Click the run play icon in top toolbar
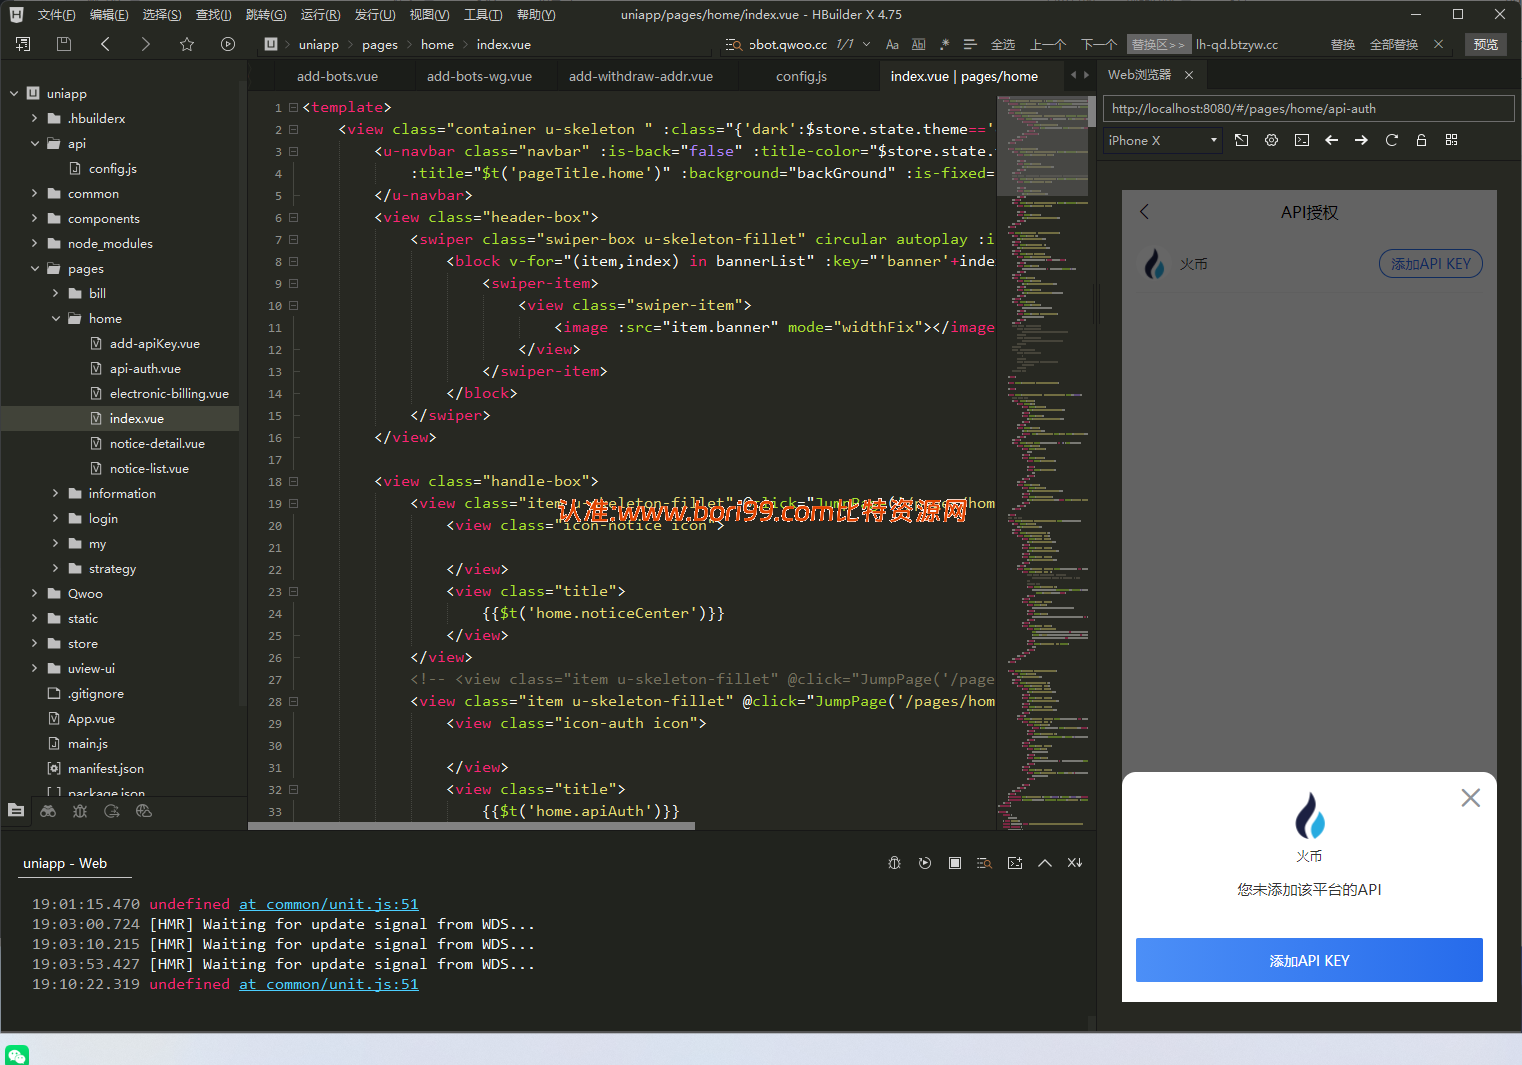The width and height of the screenshot is (1522, 1065). click(228, 44)
